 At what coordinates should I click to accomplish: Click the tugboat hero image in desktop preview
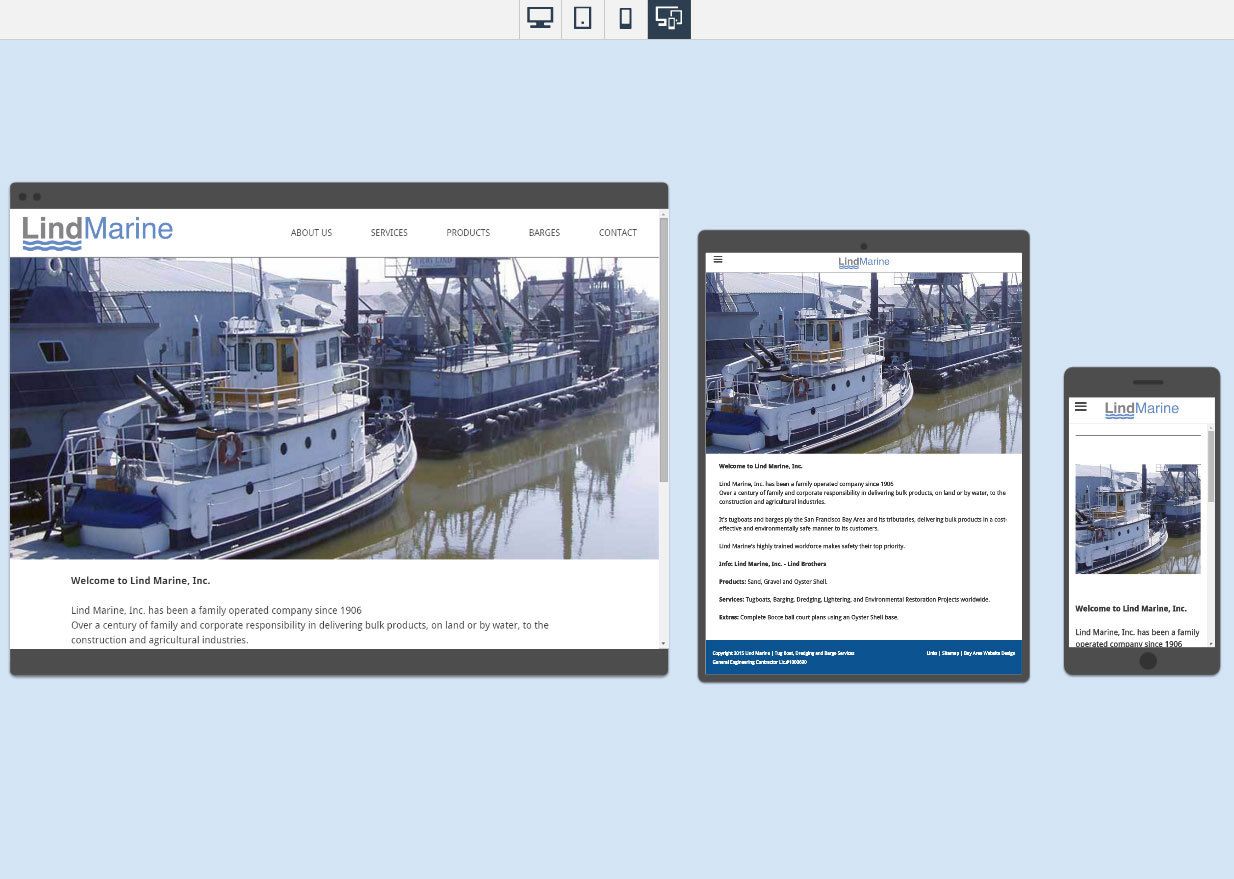tap(334, 408)
